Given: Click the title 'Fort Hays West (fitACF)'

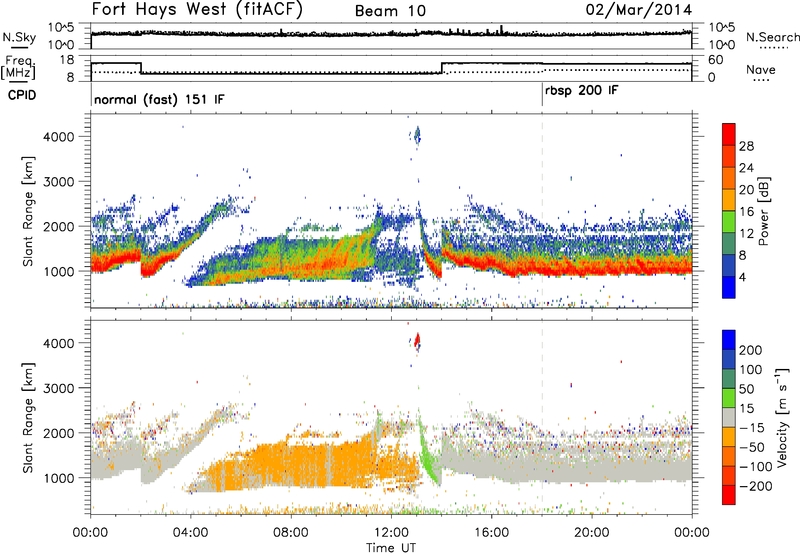Looking at the screenshot, I should 196,10.
